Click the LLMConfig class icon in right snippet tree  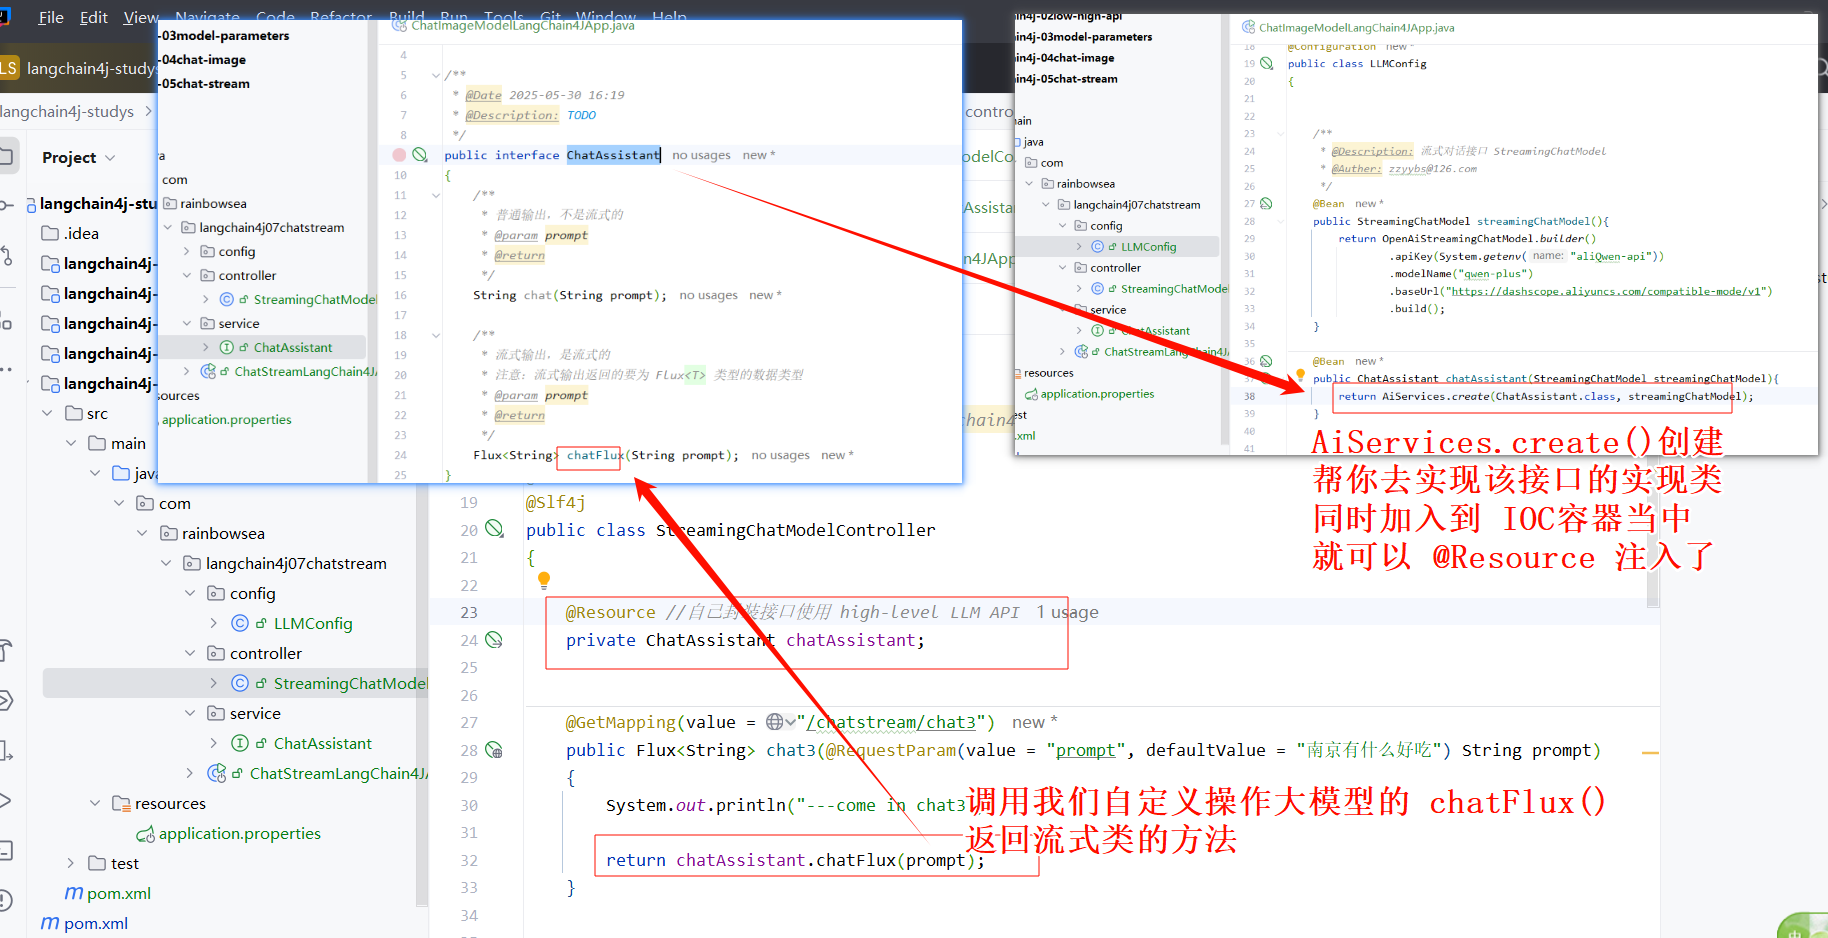coord(1097,246)
